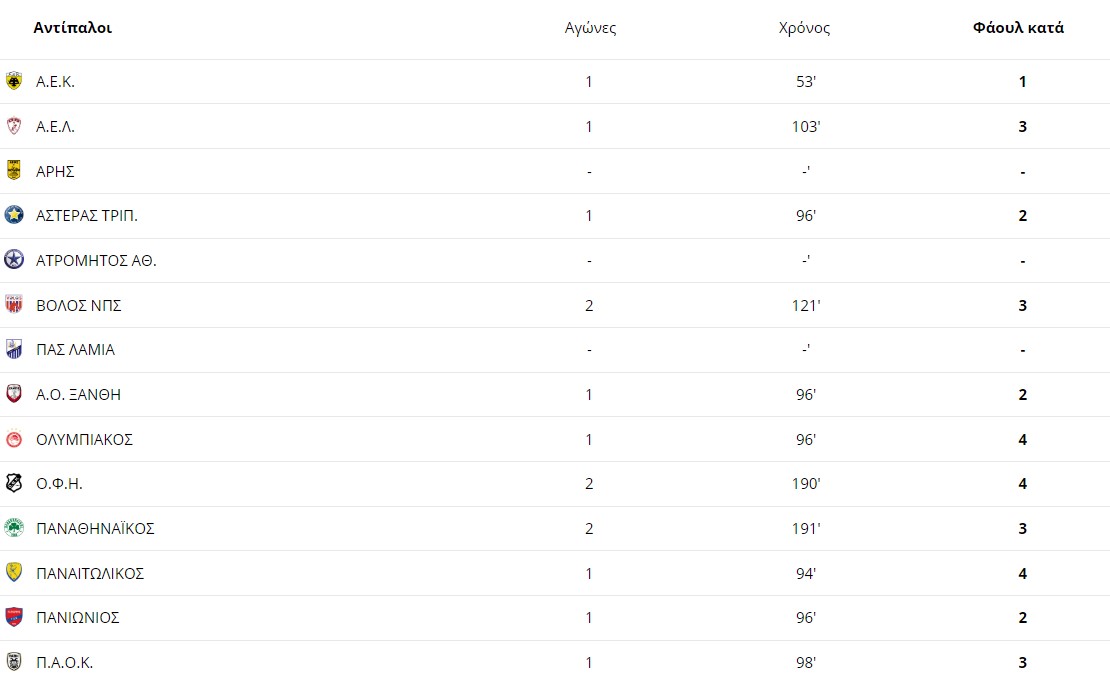The image size is (1110, 683).
Task: Click the Α.Ε.Λ. team crest icon
Action: [x=13, y=126]
